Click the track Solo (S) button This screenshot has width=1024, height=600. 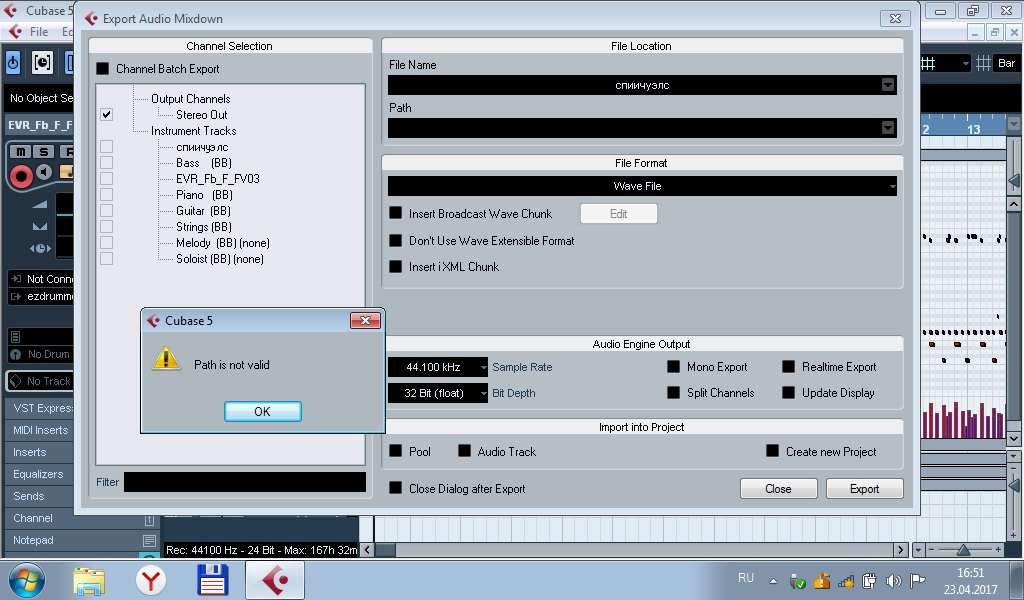pyautogui.click(x=44, y=152)
